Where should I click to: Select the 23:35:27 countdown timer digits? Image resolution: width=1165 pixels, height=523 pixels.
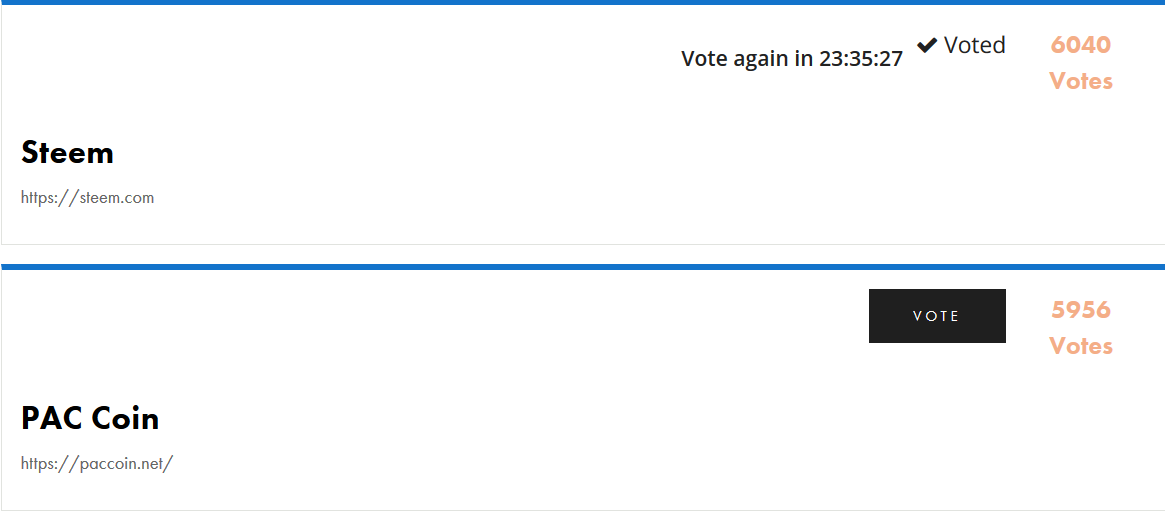(x=861, y=58)
